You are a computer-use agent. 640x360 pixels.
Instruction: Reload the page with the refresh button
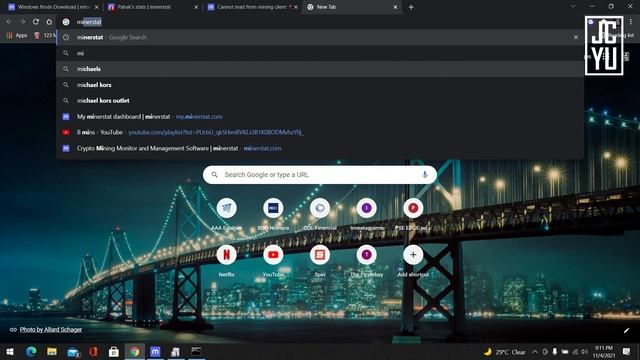click(36, 22)
